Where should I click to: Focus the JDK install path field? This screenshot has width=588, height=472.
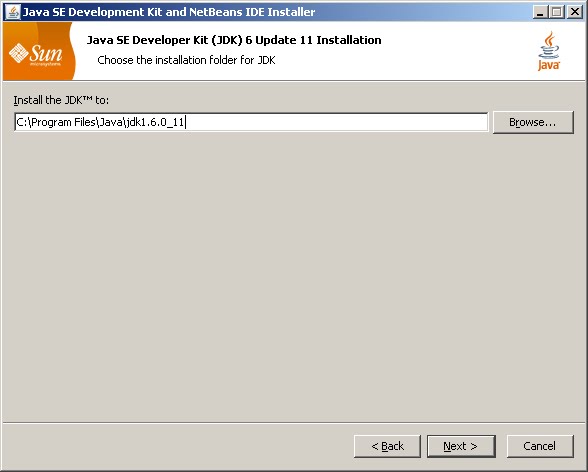pyautogui.click(x=251, y=122)
